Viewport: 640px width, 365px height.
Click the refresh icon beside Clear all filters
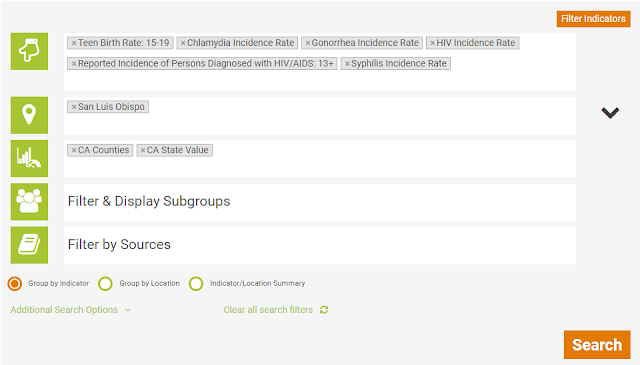pyautogui.click(x=324, y=310)
